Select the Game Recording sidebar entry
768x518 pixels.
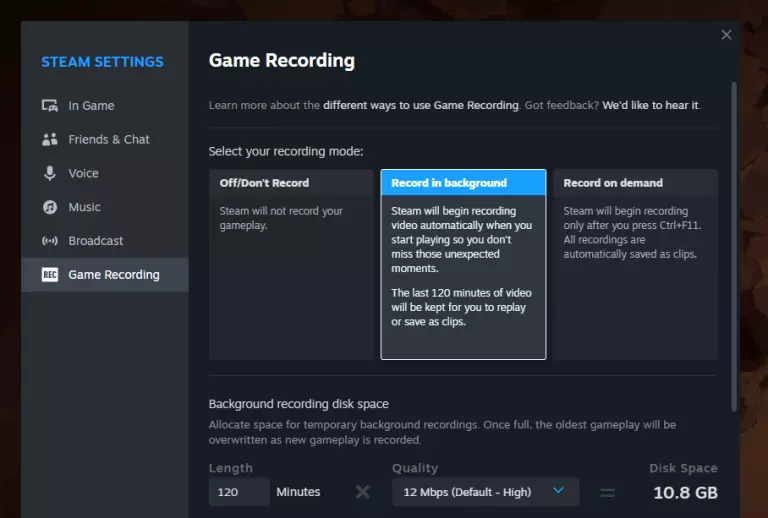point(105,275)
